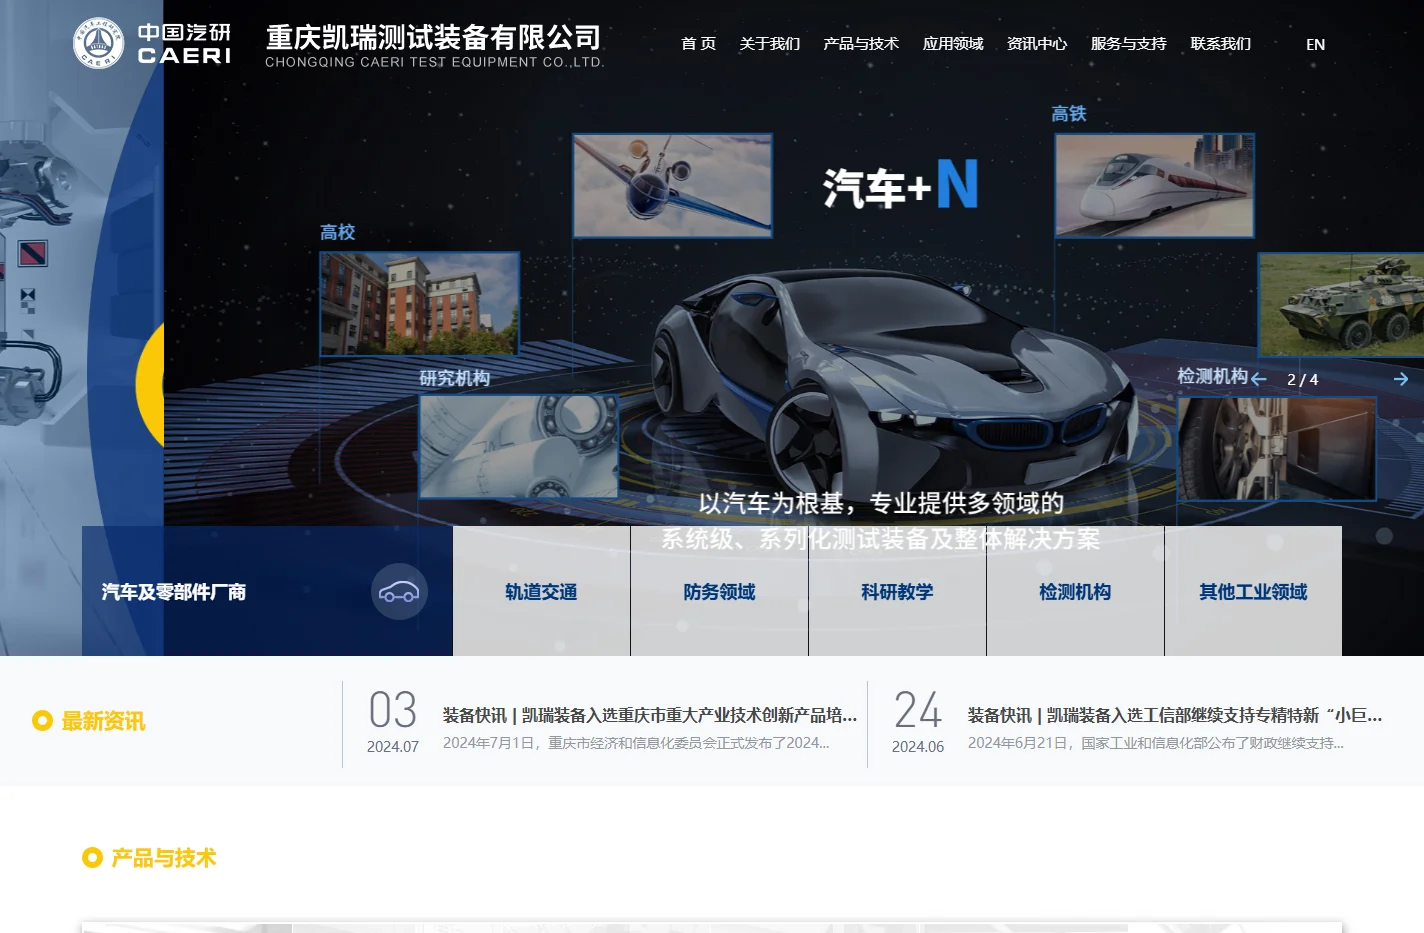Open 产品与技术 navigation item

[861, 44]
